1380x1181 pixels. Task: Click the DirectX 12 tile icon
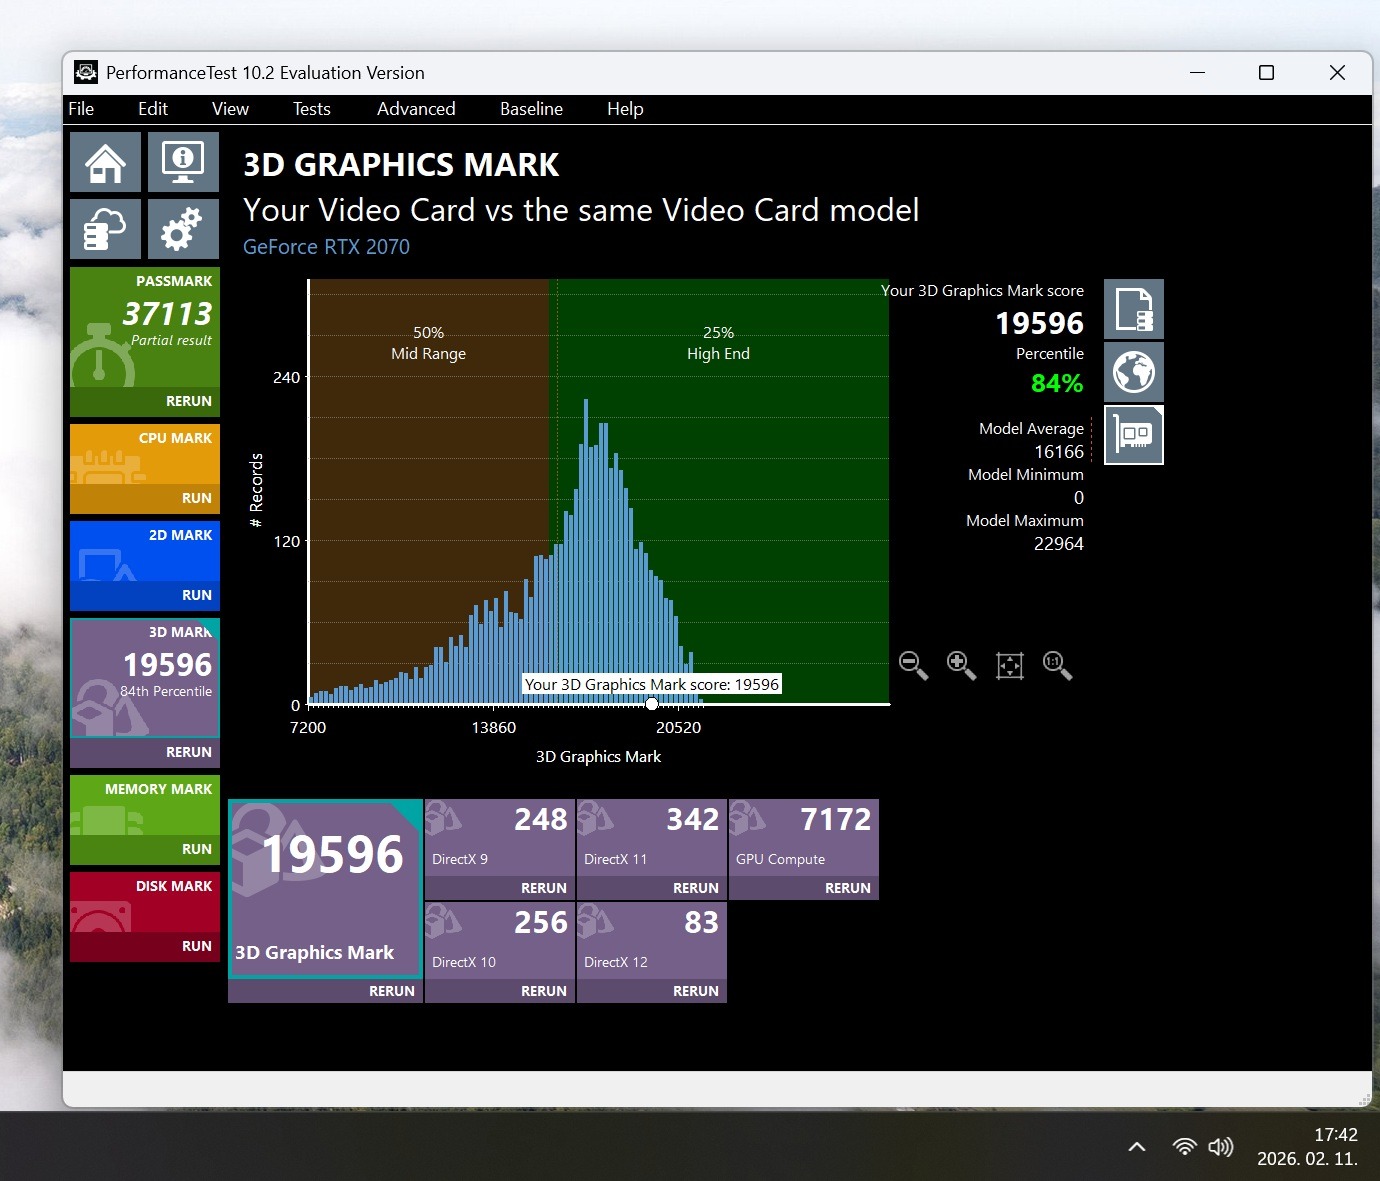595,922
